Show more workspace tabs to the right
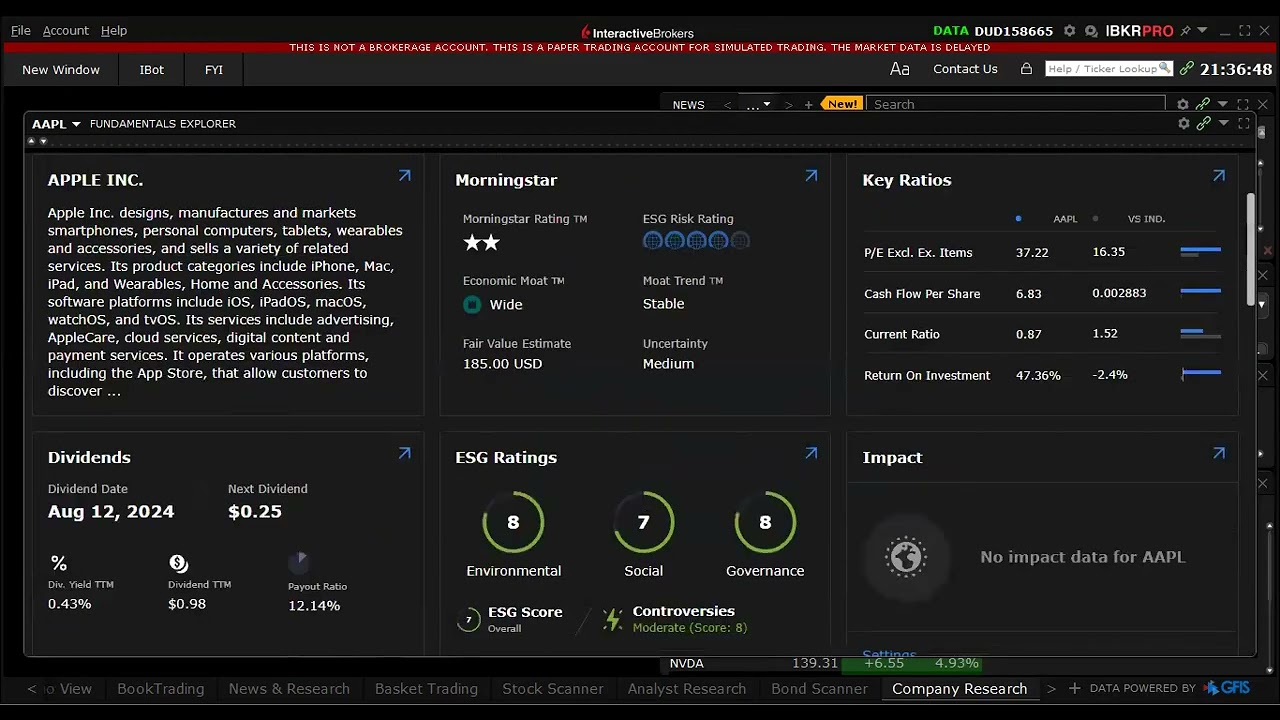This screenshot has width=1280, height=720. 1051,688
